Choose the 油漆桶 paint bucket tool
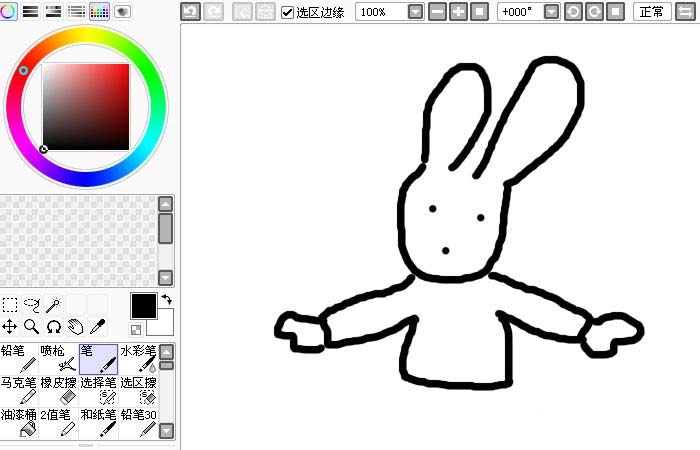The width and height of the screenshot is (700, 450). tap(19, 421)
